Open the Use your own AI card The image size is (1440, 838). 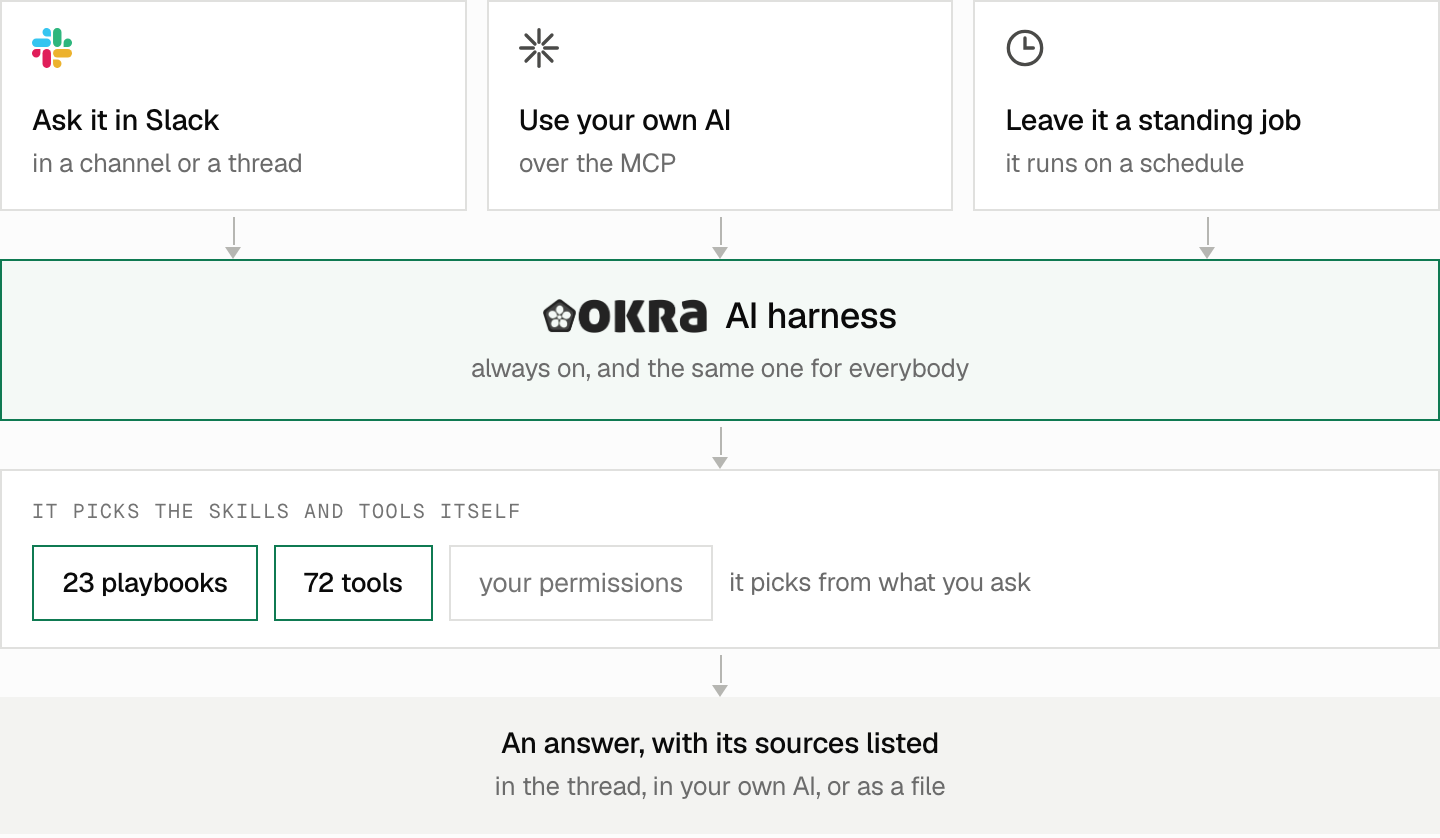point(720,105)
